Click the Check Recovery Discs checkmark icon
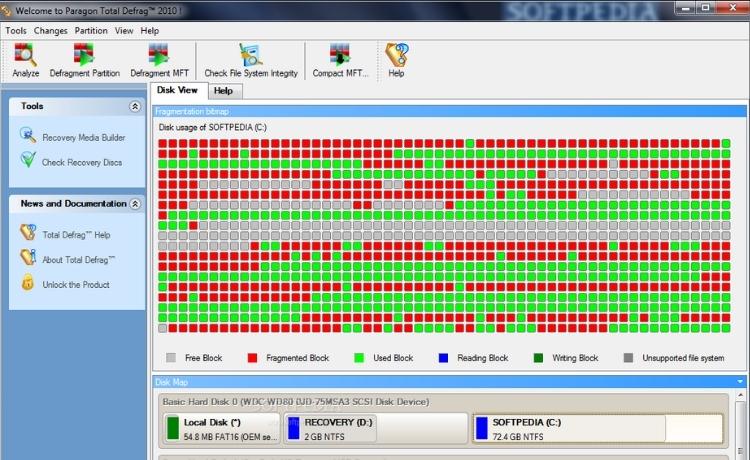Viewport: 750px width, 460px height. pos(28,160)
